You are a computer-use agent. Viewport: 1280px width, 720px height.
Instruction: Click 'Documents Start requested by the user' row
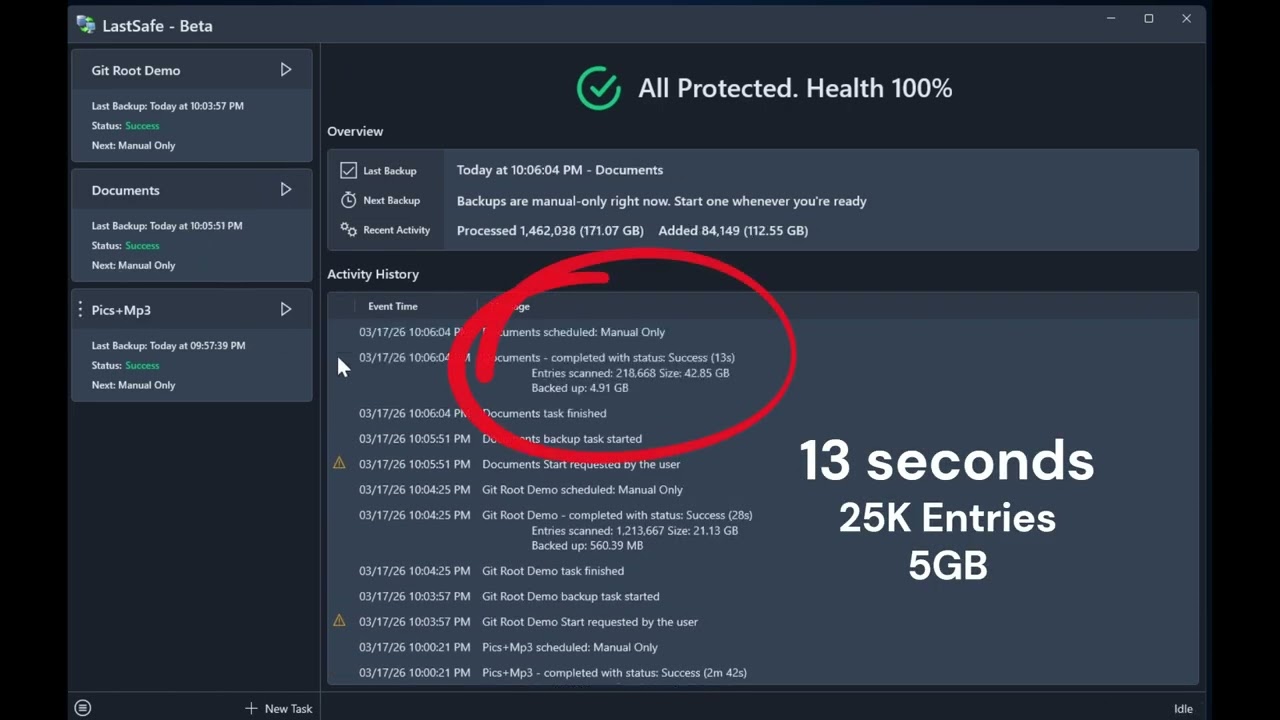(581, 464)
